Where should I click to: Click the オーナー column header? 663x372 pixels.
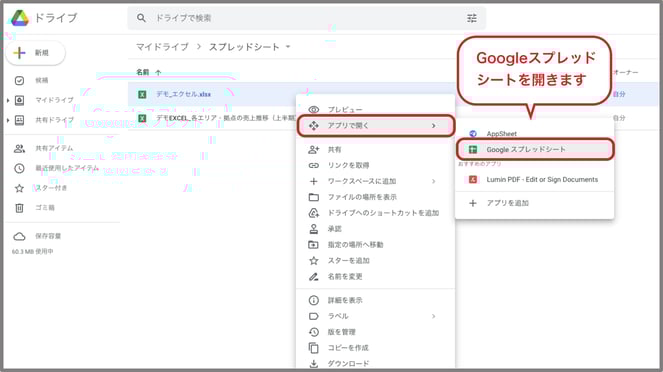tap(625, 72)
